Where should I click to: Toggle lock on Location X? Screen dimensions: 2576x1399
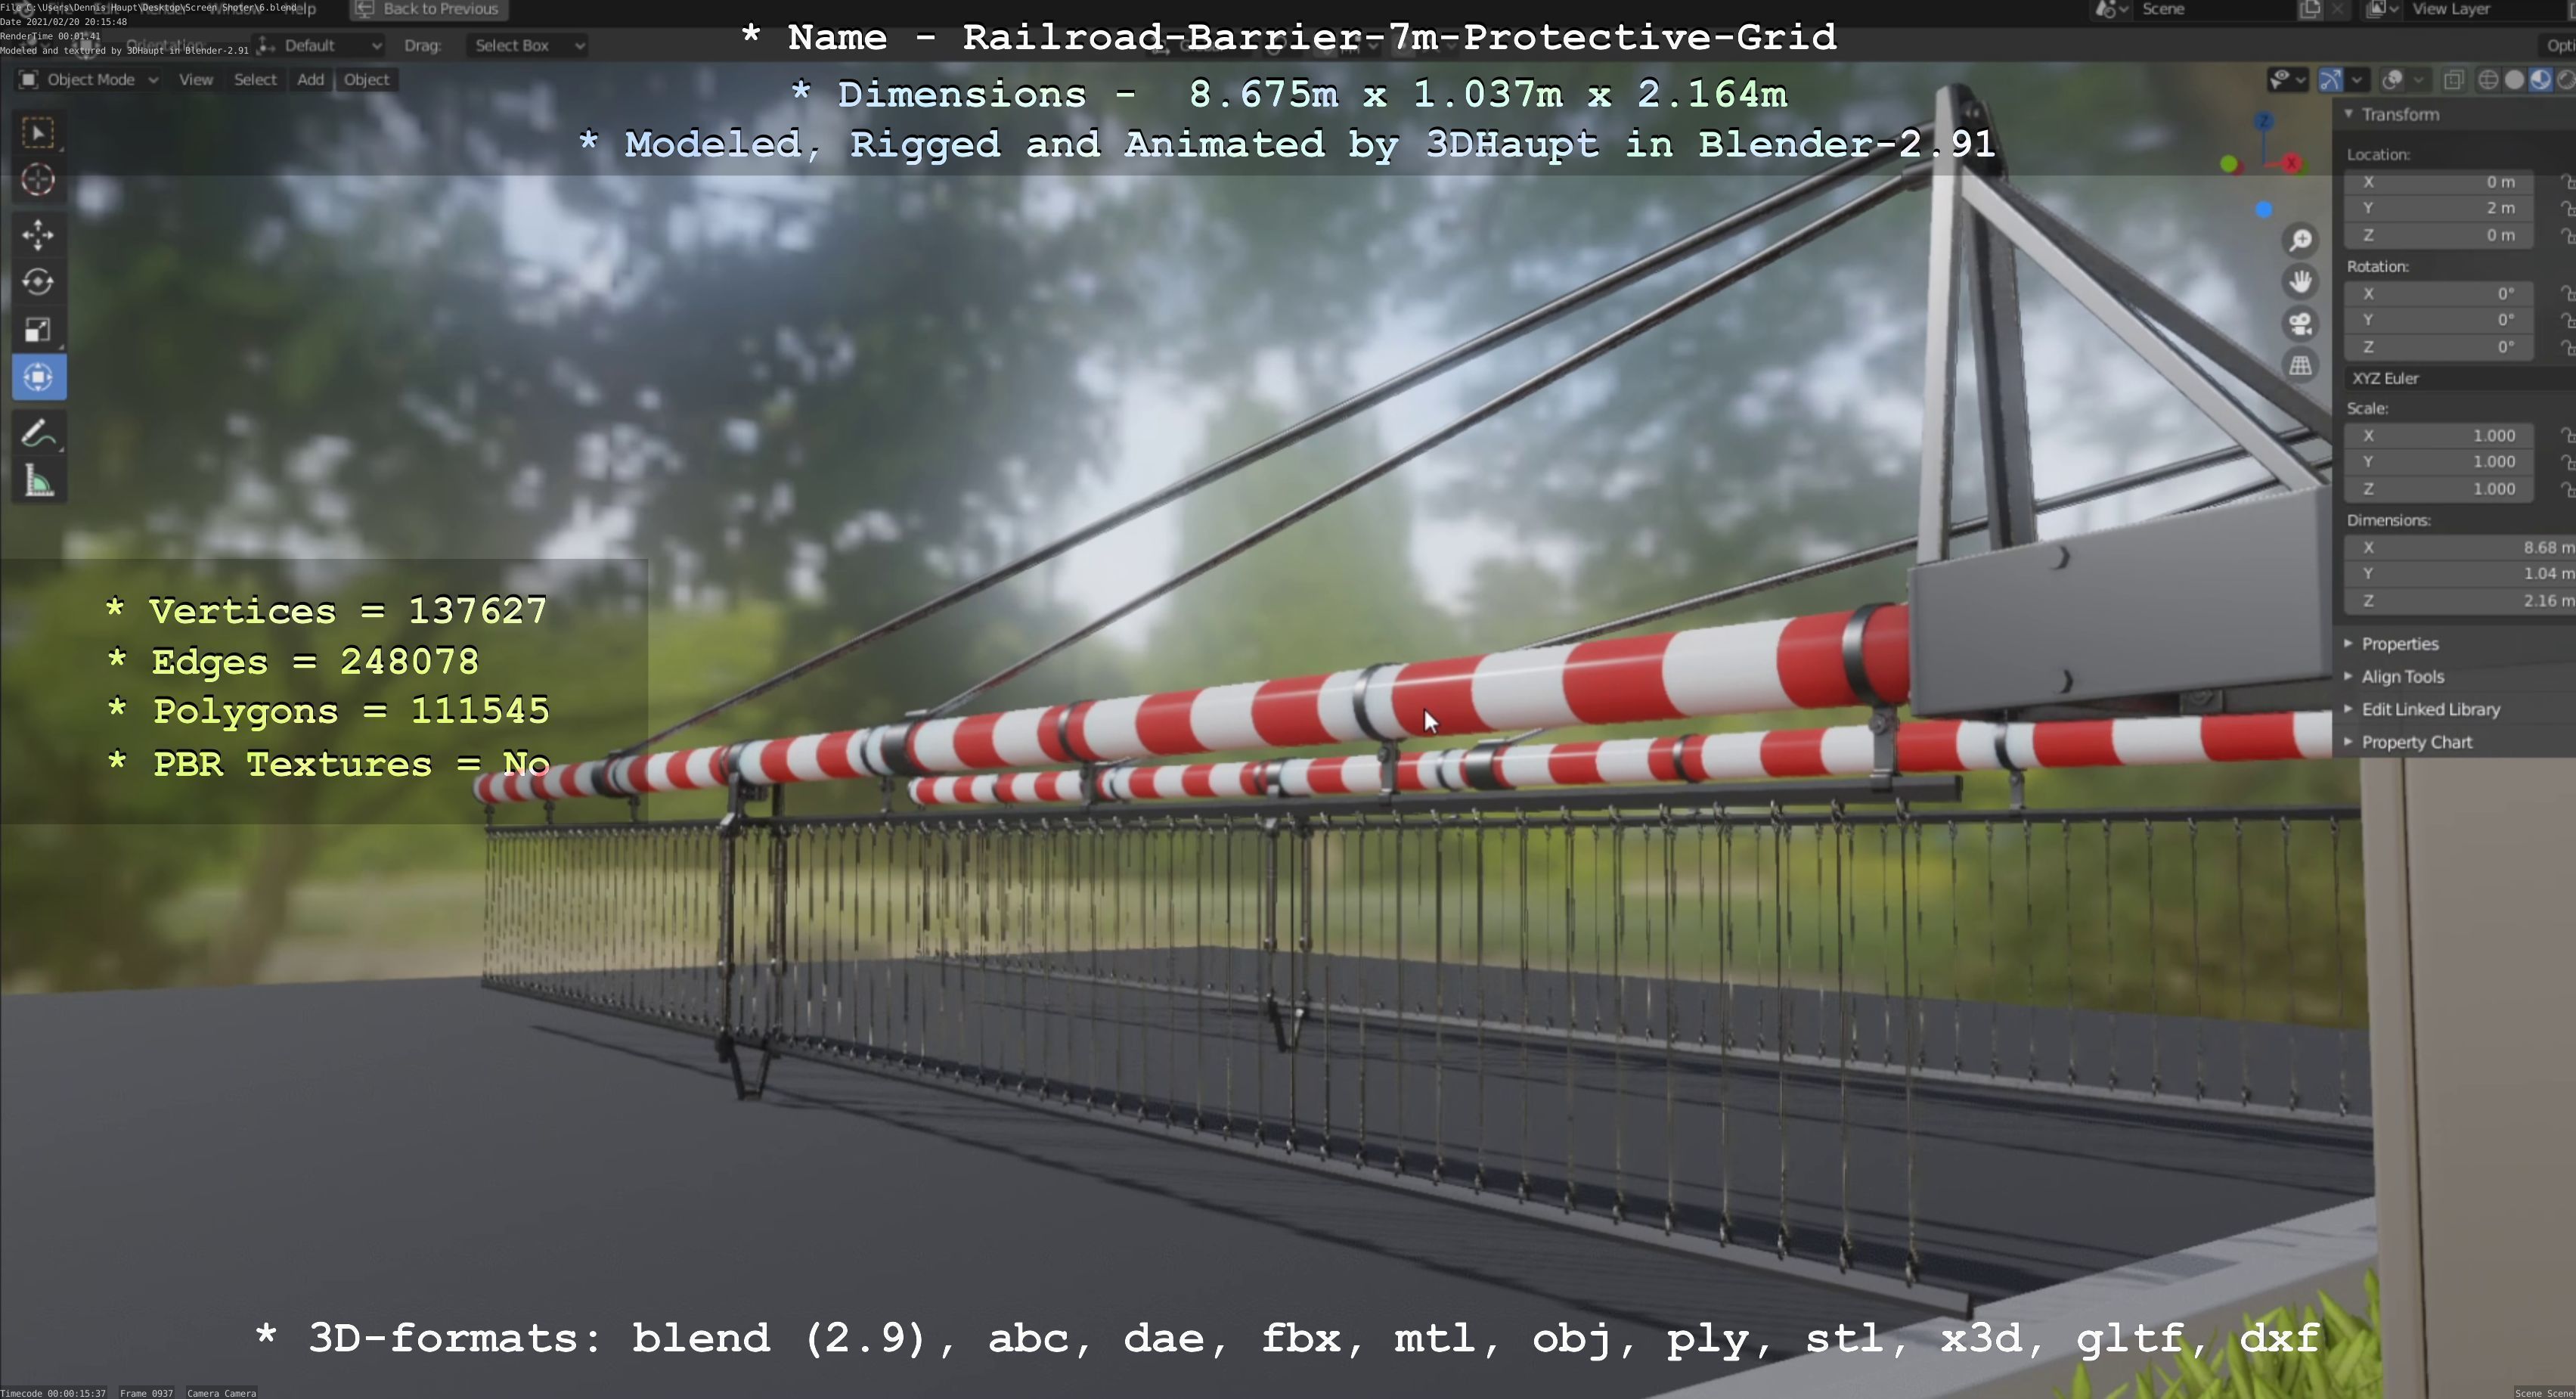[2568, 182]
